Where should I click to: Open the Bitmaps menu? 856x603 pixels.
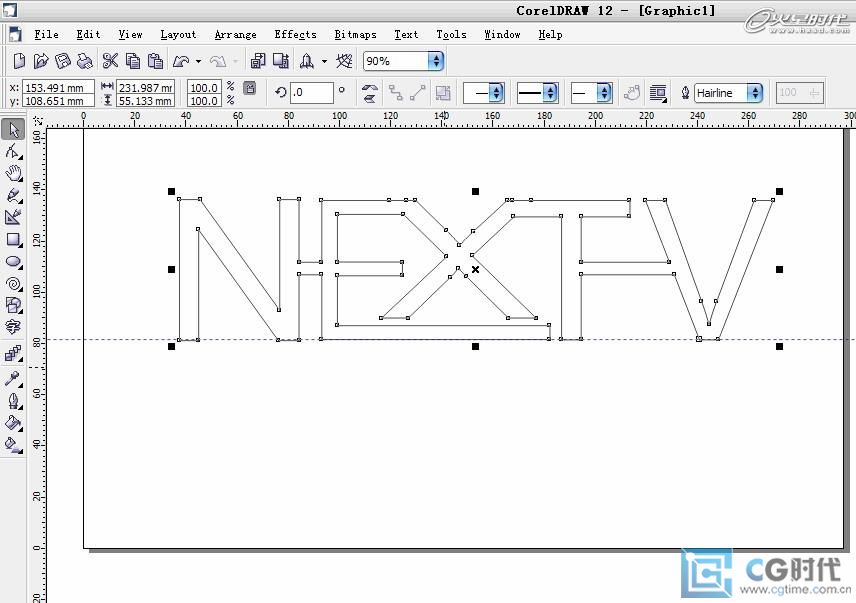click(x=355, y=35)
